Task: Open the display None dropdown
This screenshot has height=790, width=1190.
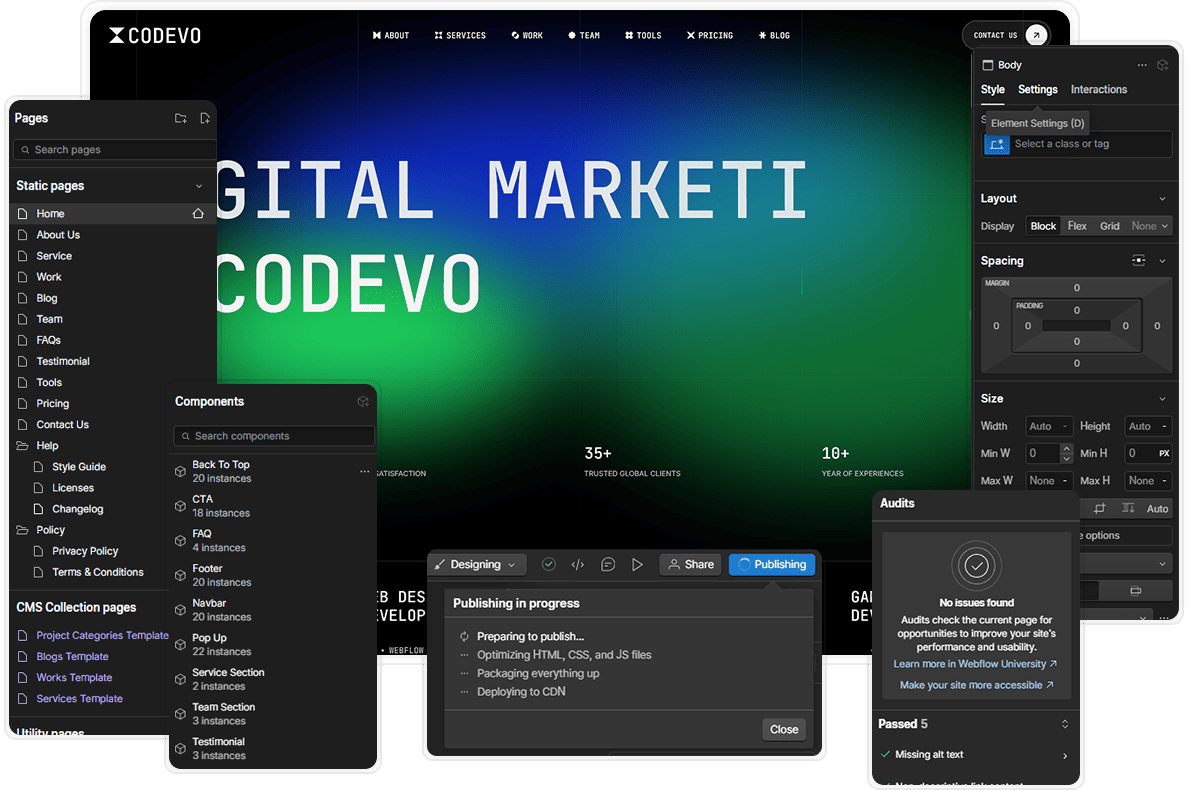Action: pyautogui.click(x=1150, y=226)
